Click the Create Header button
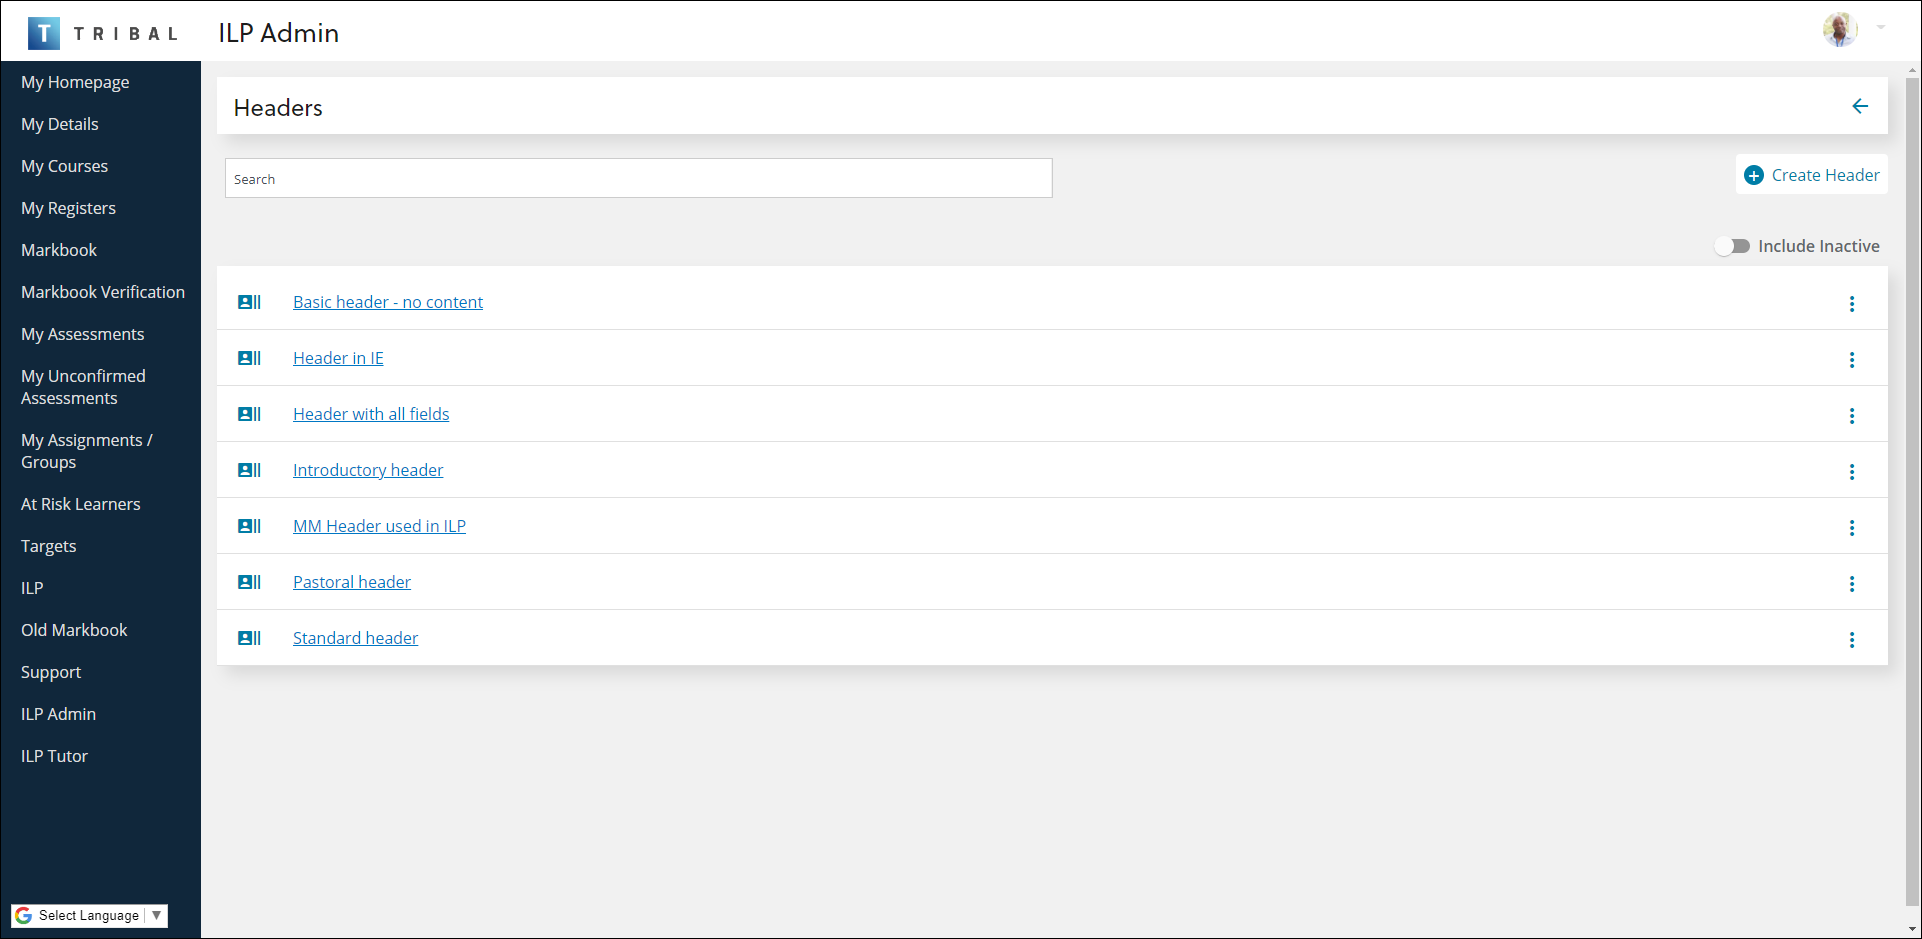The height and width of the screenshot is (939, 1922). [1811, 175]
